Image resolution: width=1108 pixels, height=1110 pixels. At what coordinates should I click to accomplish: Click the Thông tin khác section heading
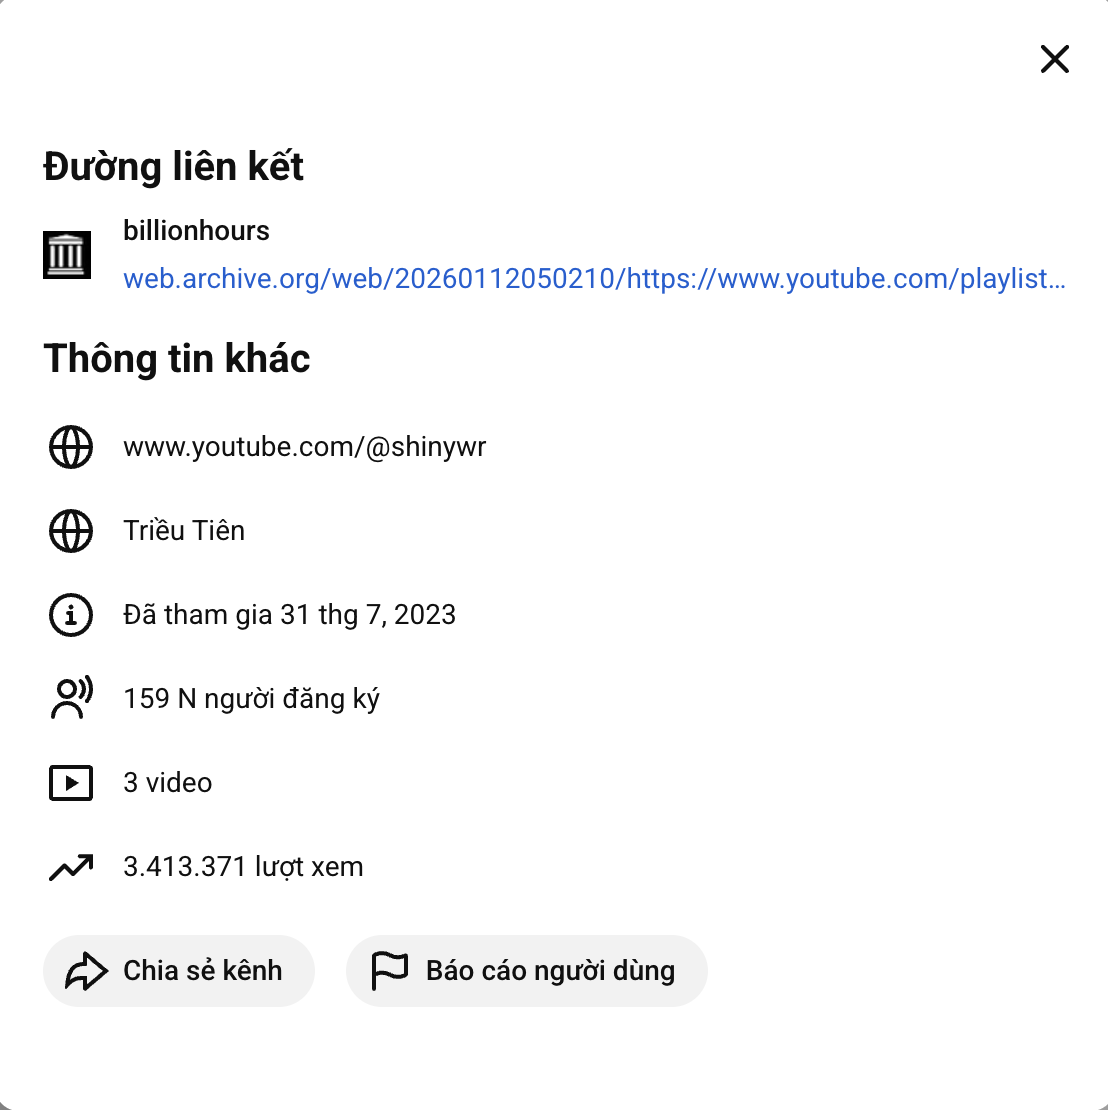coord(176,358)
